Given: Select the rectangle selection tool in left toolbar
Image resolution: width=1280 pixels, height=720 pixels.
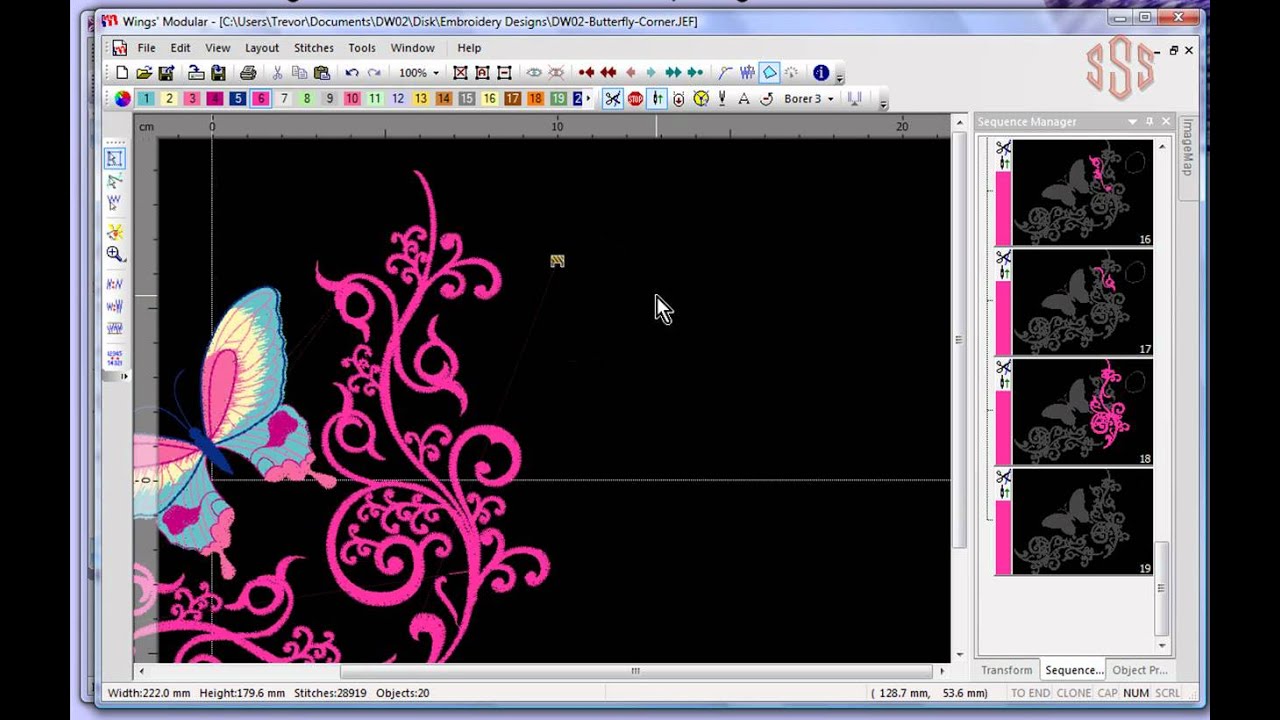Looking at the screenshot, I should tap(115, 158).
